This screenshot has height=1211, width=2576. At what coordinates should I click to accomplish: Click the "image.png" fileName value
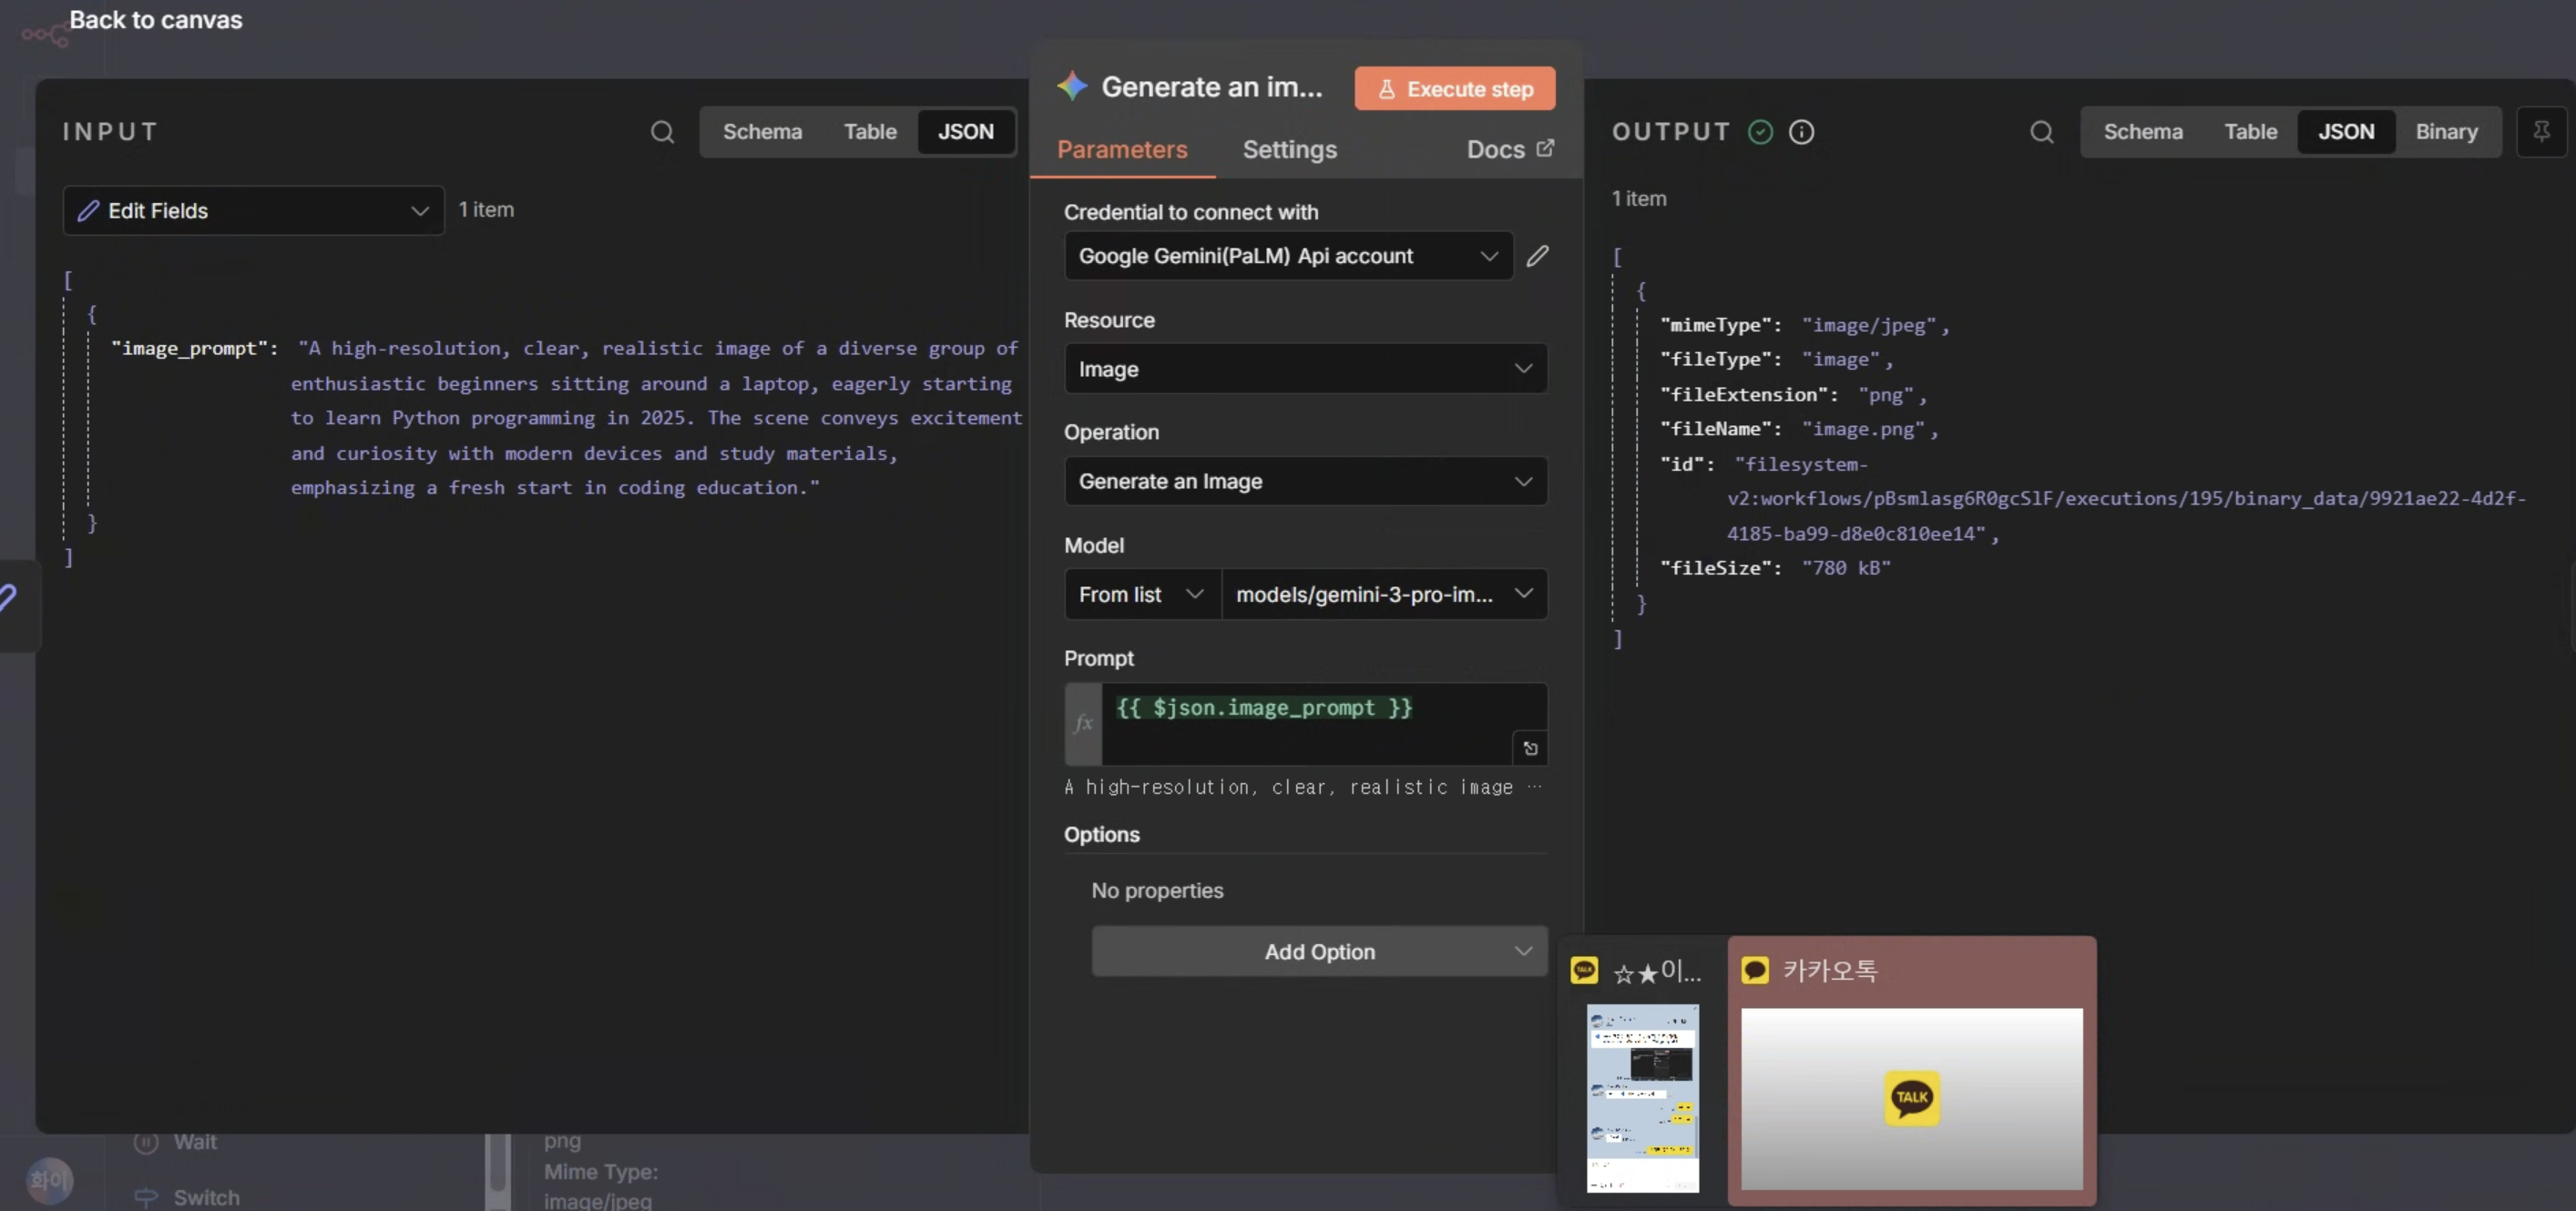(x=1863, y=430)
